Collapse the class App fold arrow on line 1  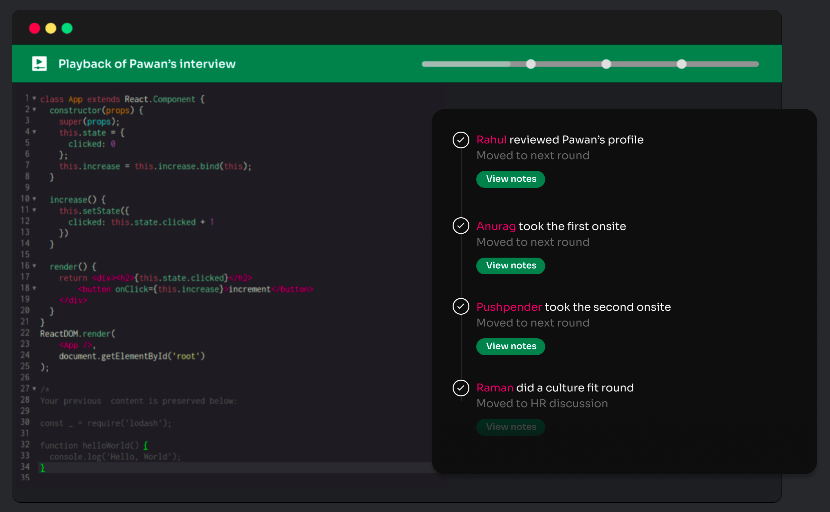(x=34, y=98)
